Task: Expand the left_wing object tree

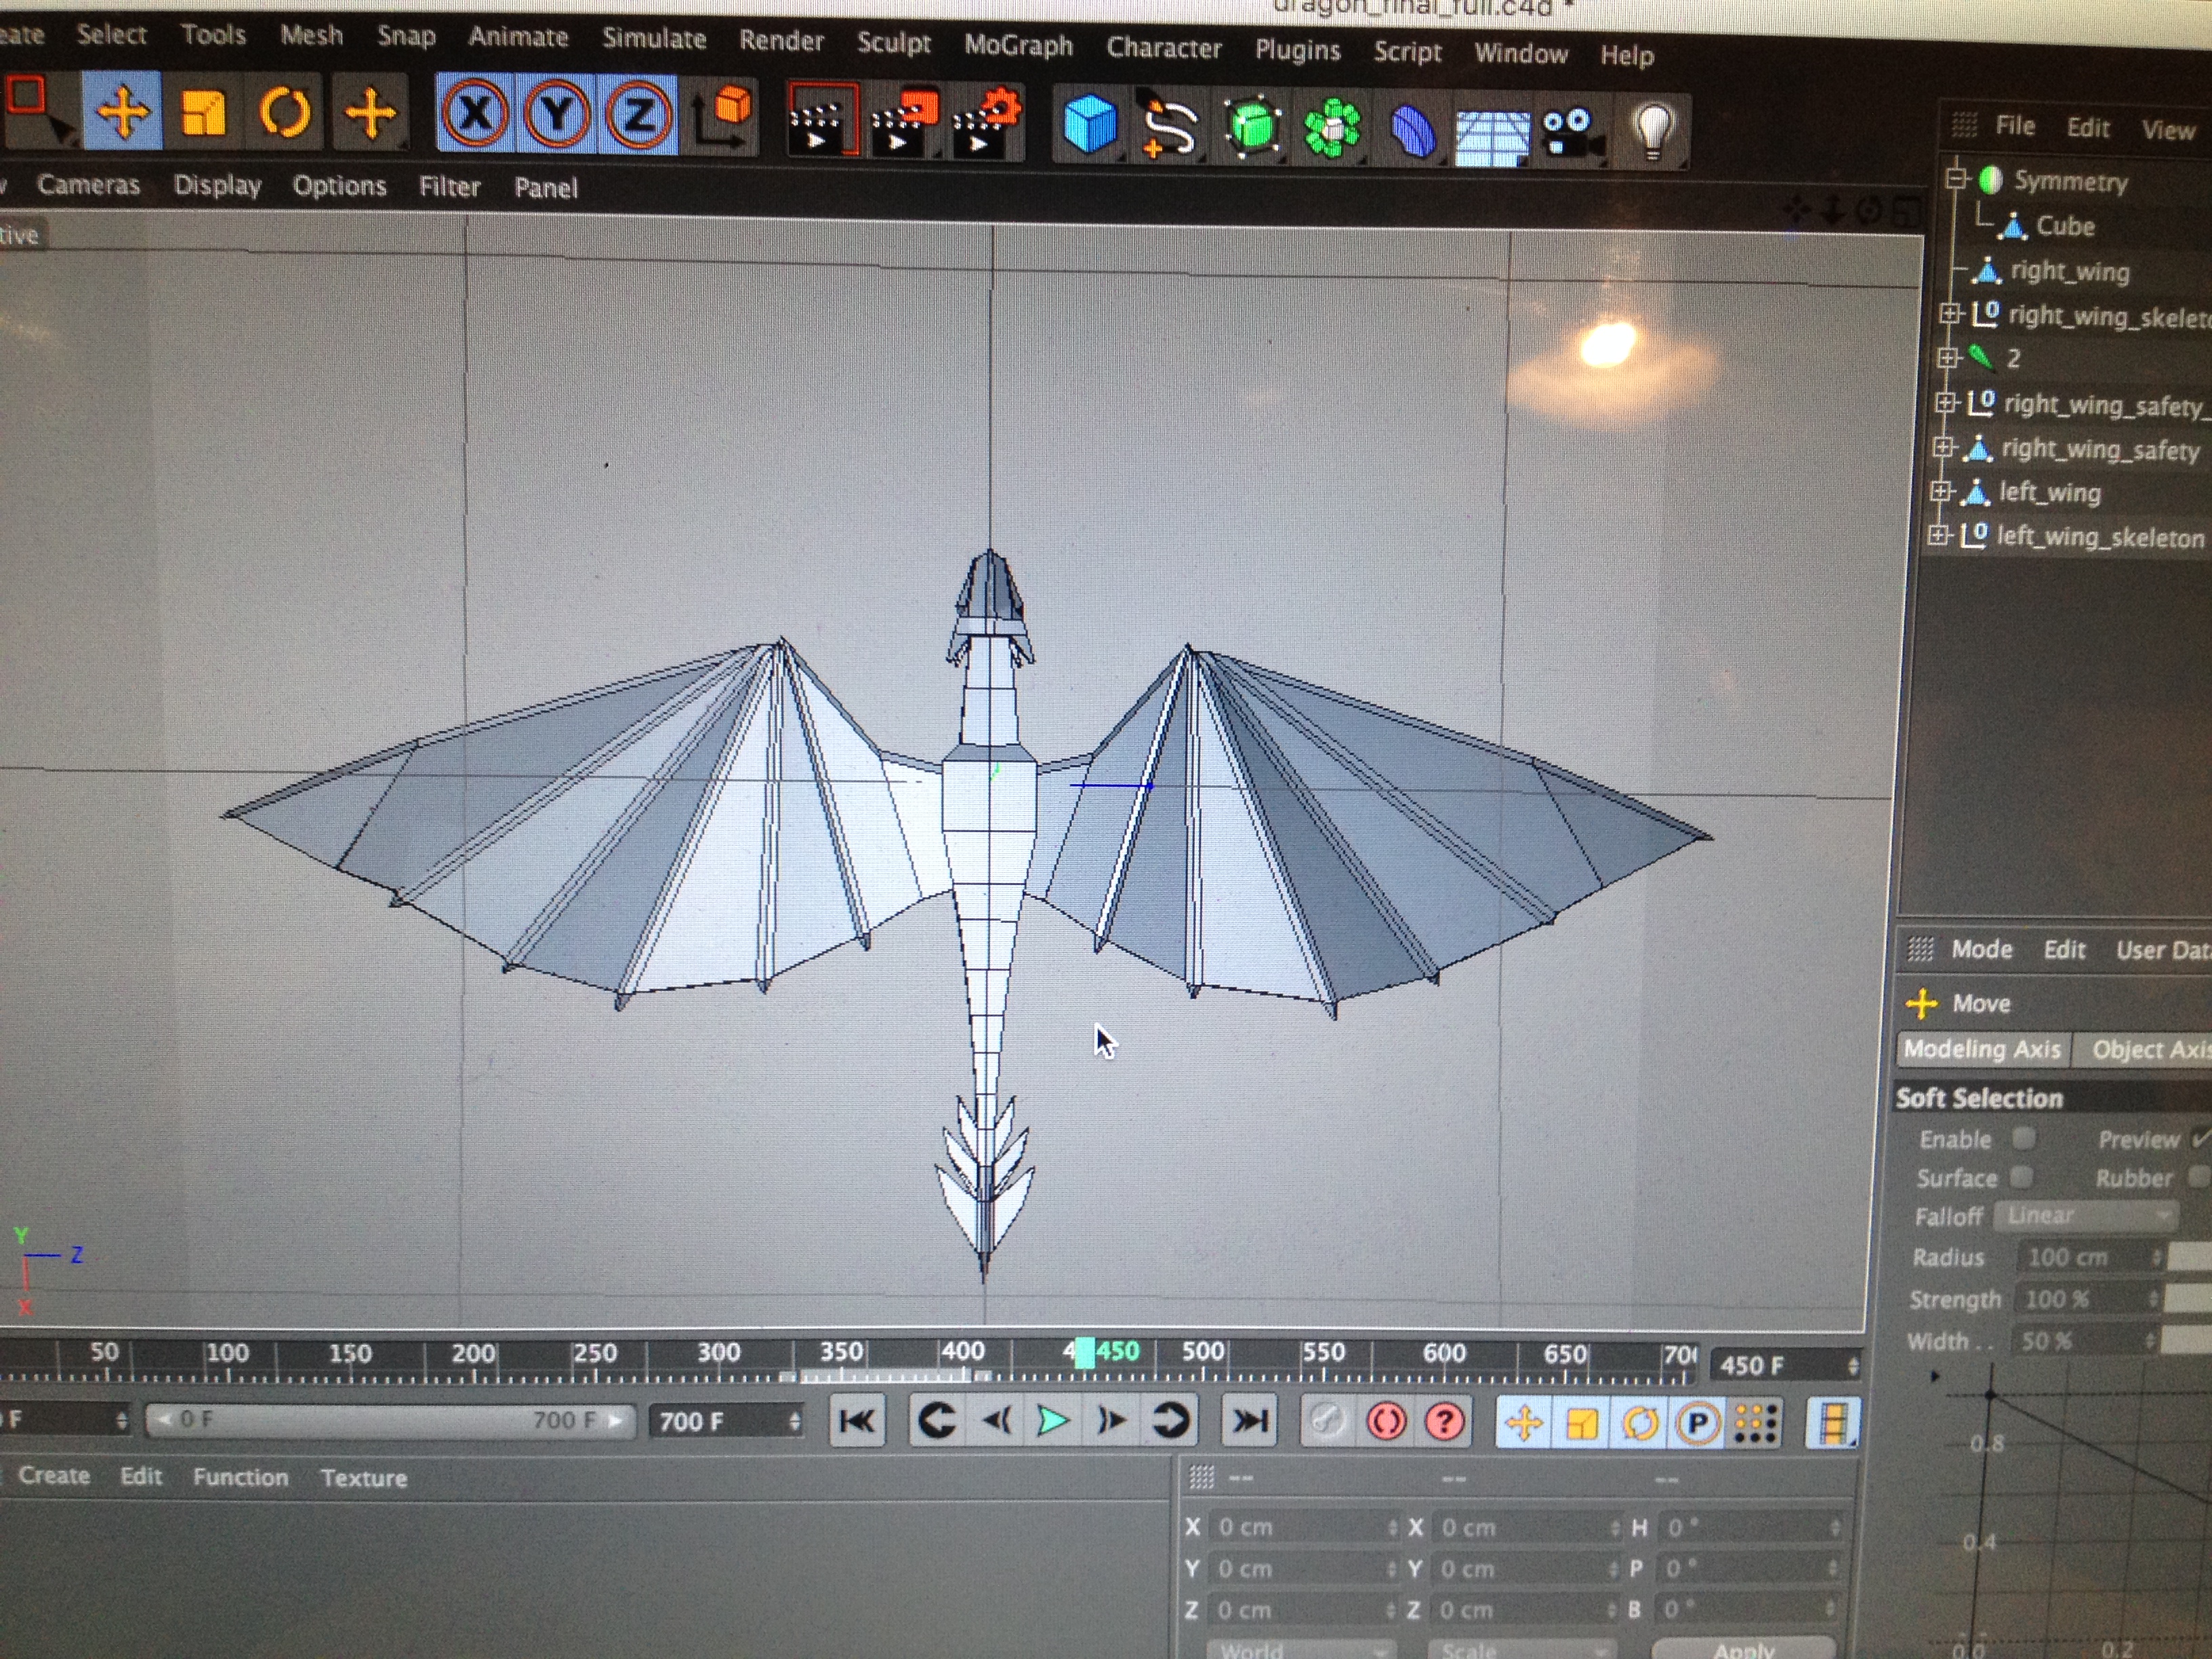Action: tap(1941, 491)
